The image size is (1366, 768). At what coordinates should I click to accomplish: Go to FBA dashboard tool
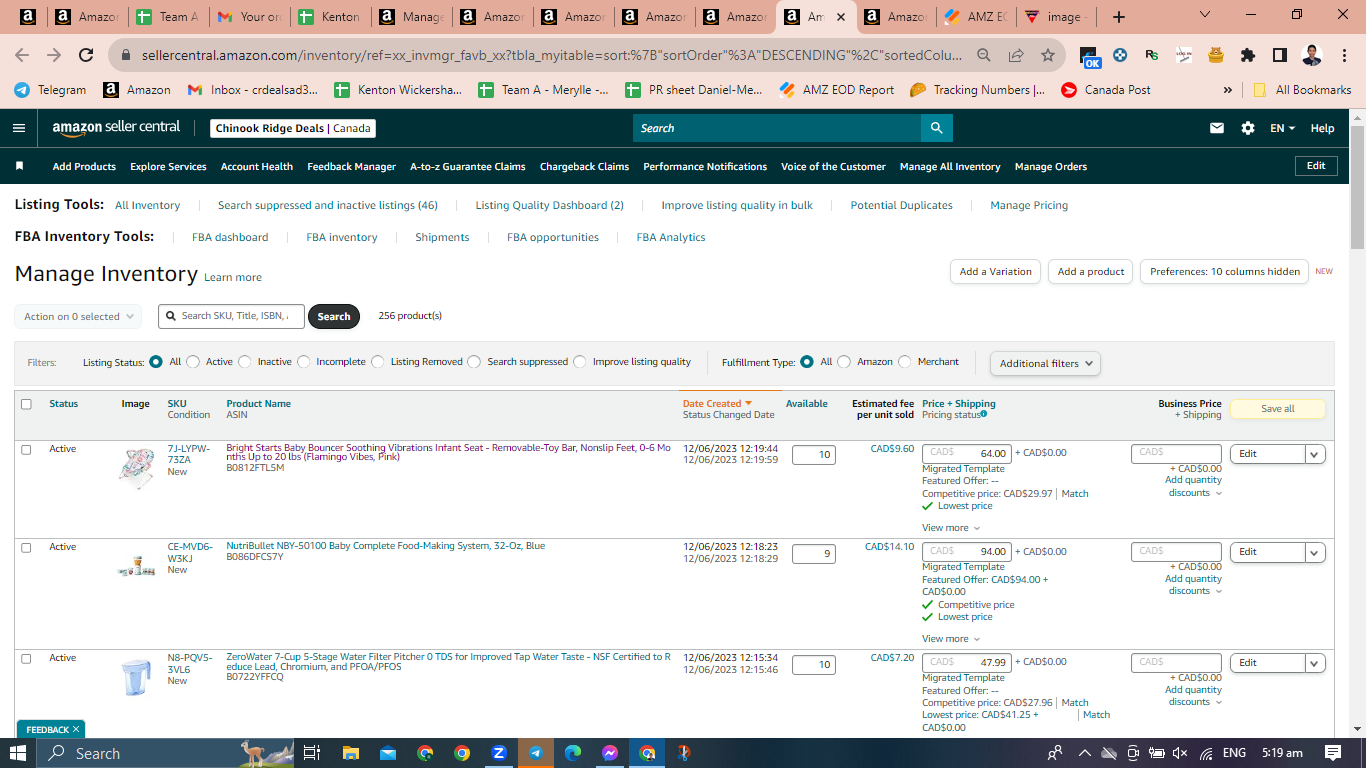pos(230,237)
